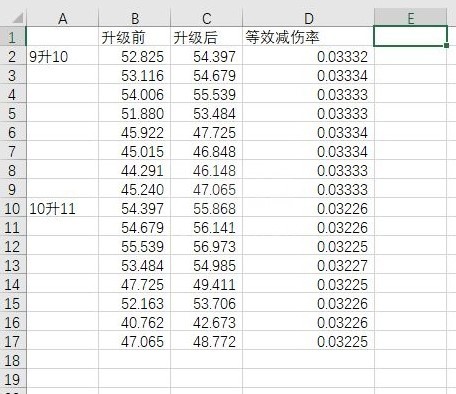This screenshot has width=456, height=394.
Task: Select cell with value 0.03332
Action: 309,56
